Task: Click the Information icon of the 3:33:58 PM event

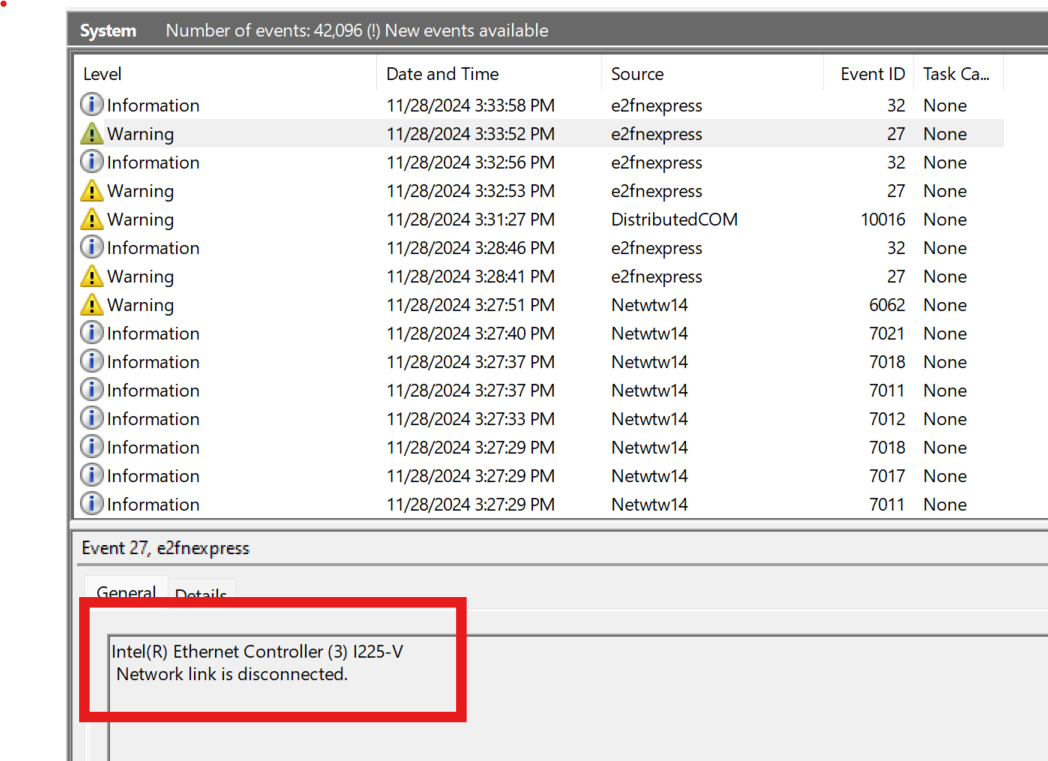Action: click(91, 105)
